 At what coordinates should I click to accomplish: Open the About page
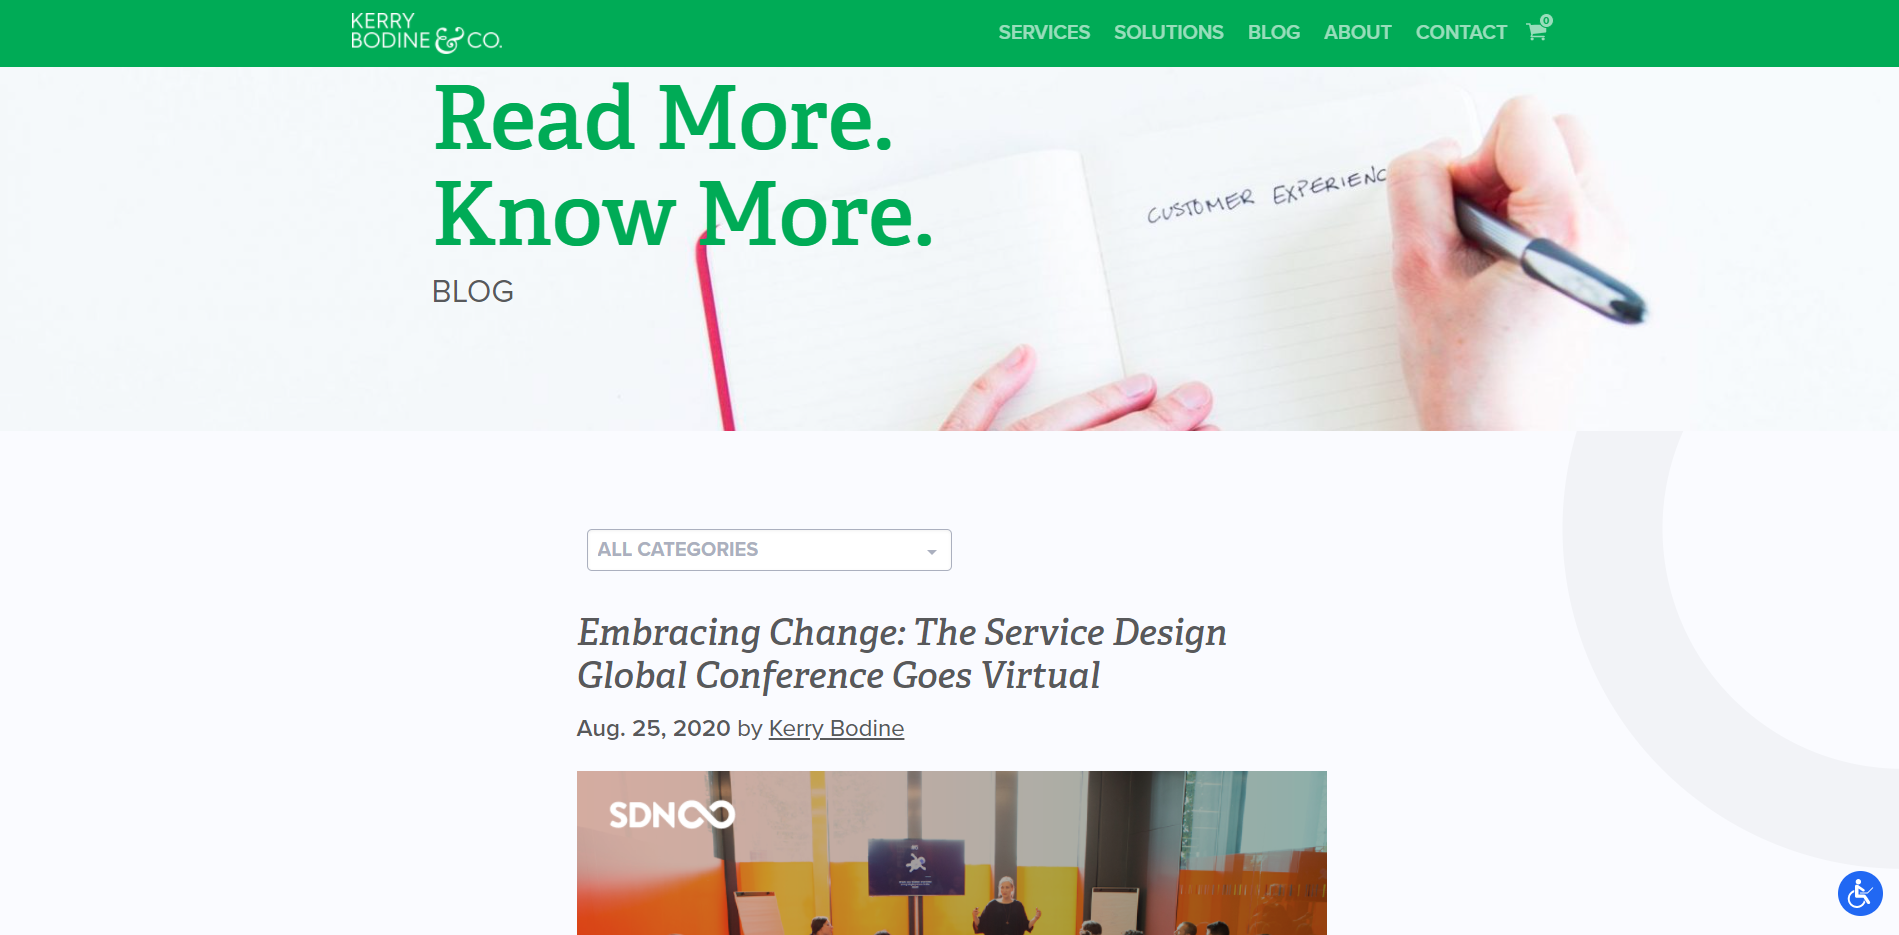(1357, 32)
